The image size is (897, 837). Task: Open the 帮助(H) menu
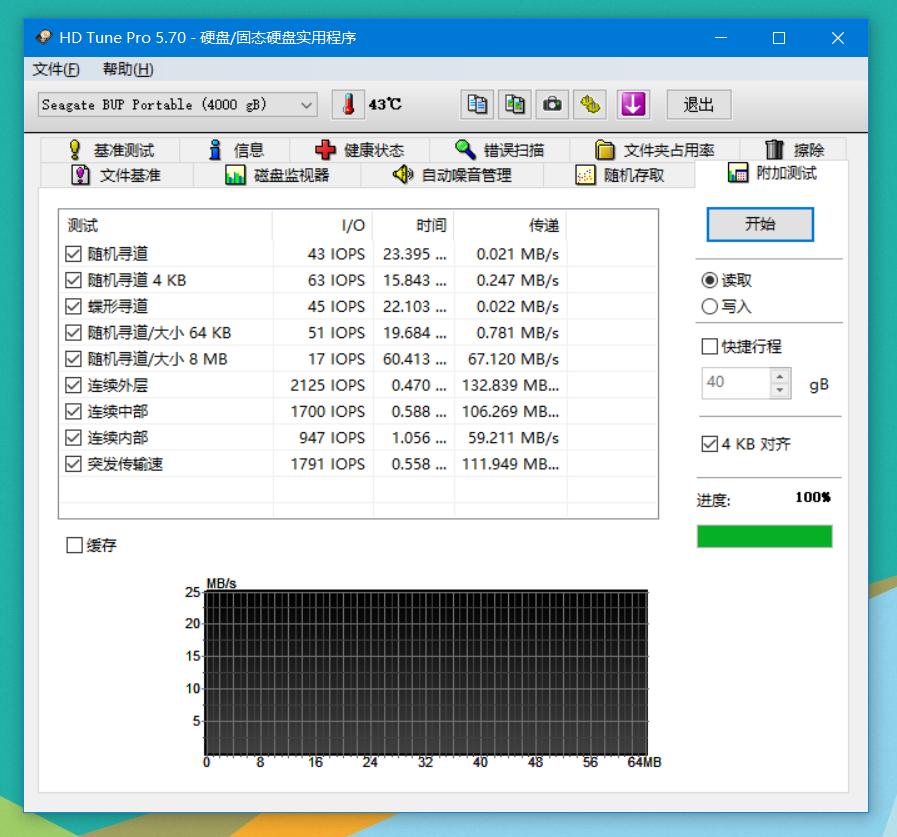click(x=128, y=69)
